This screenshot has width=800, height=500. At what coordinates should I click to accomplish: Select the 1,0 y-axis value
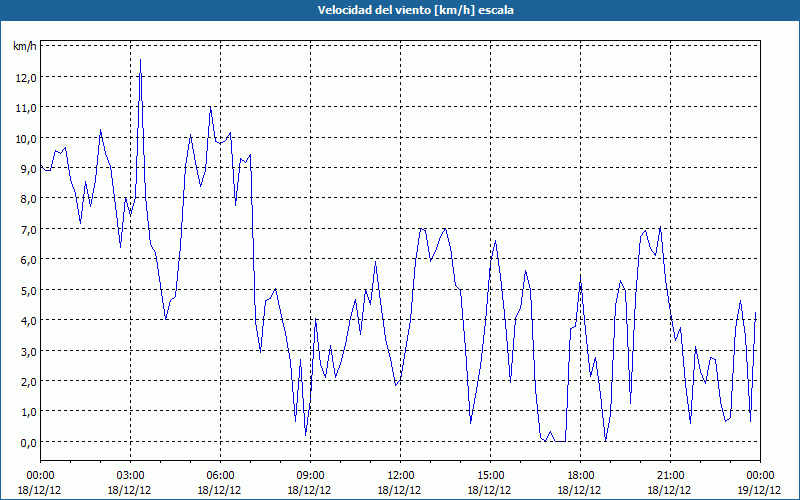tap(28, 412)
